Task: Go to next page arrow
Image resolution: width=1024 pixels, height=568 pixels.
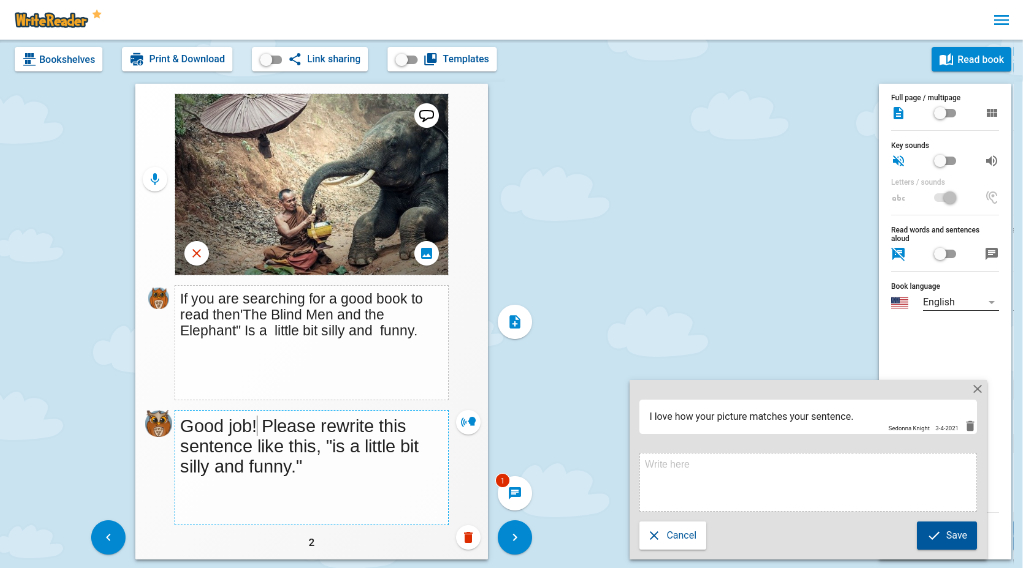Action: click(515, 537)
